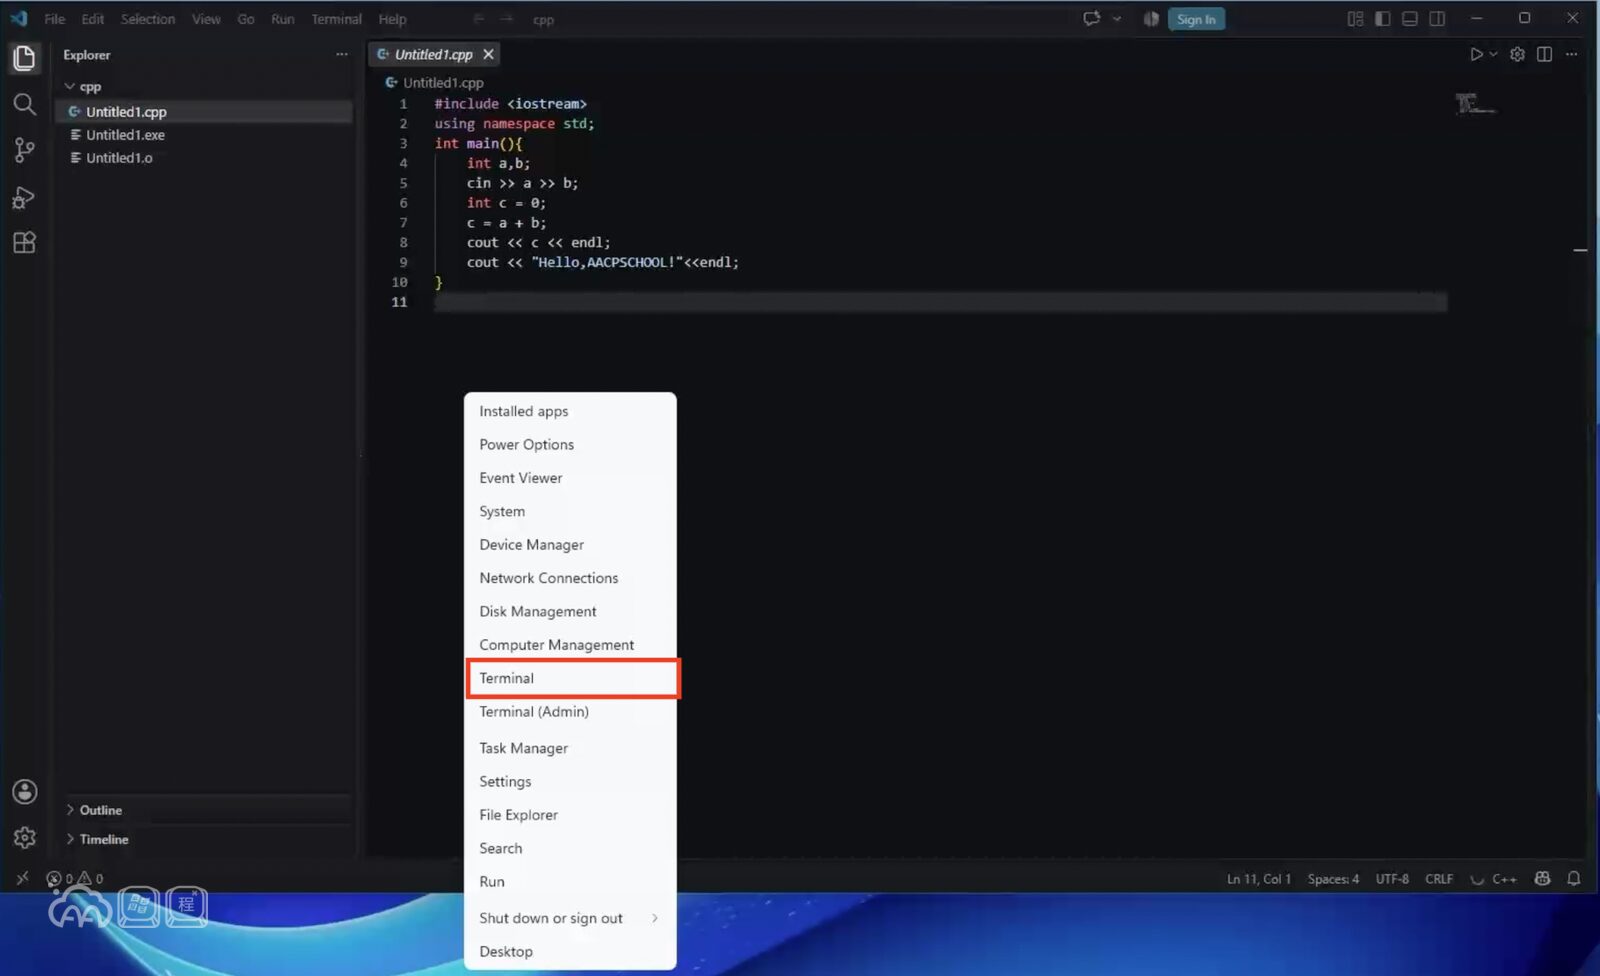Open the Customize Layout icon
Viewport: 1600px width, 976px height.
1355,19
